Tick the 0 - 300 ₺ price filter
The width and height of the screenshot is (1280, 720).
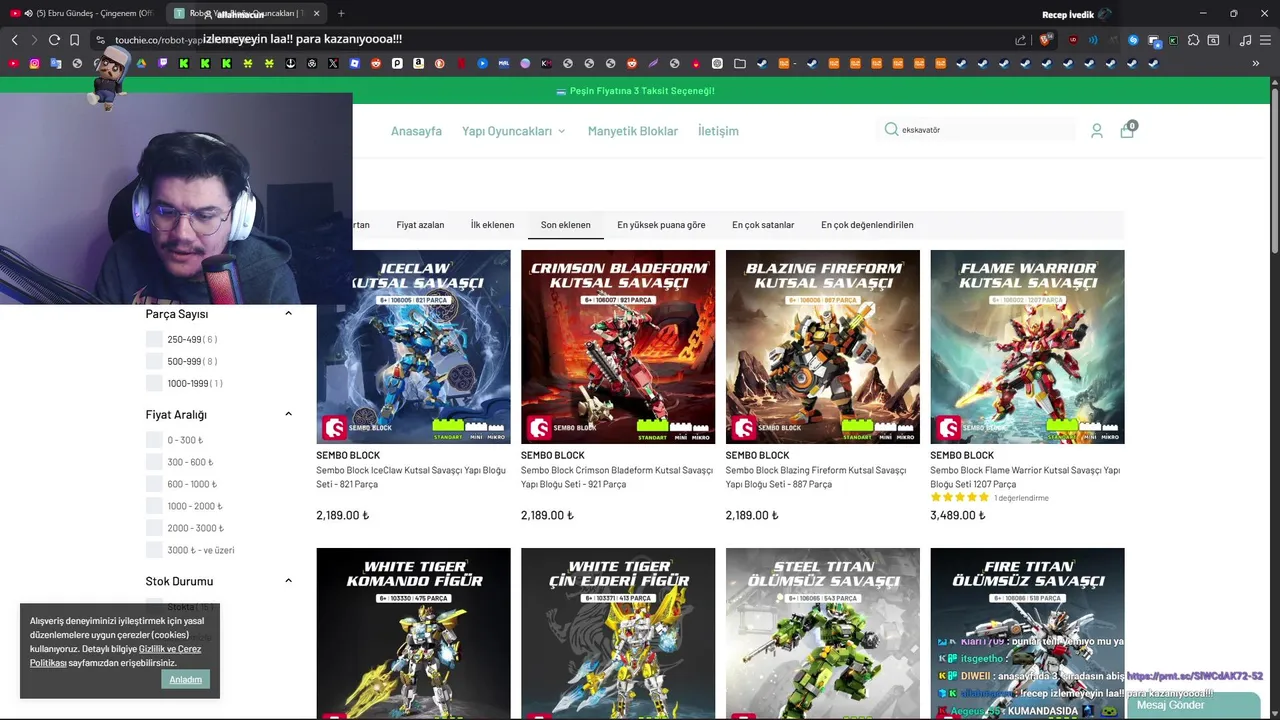(154, 440)
